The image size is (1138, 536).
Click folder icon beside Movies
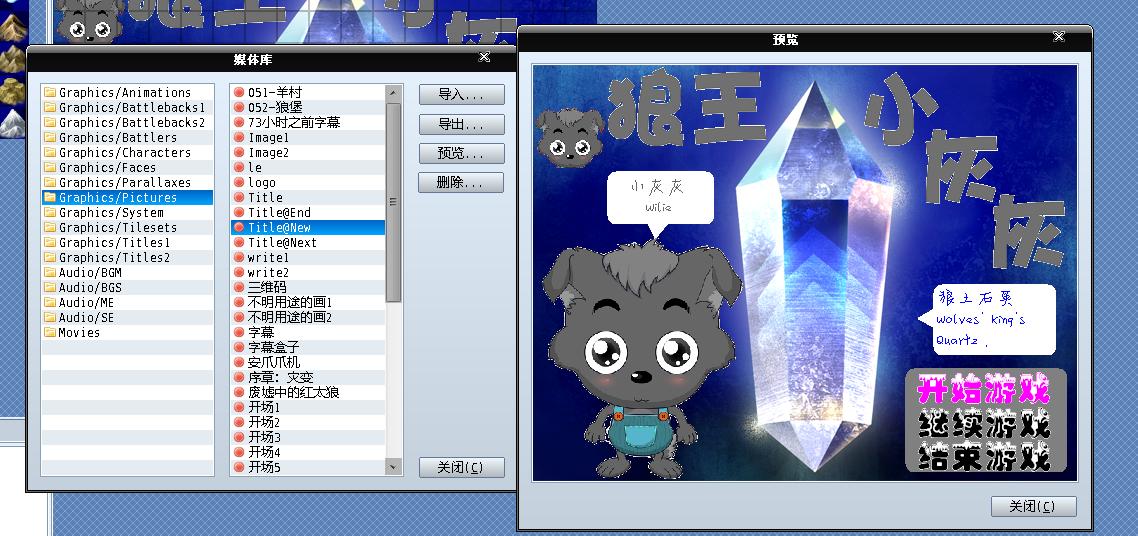tap(49, 332)
